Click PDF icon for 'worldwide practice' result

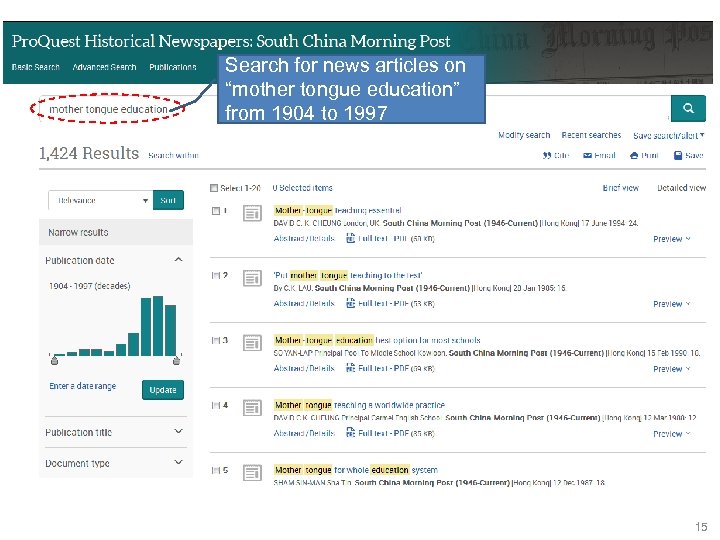coord(350,433)
